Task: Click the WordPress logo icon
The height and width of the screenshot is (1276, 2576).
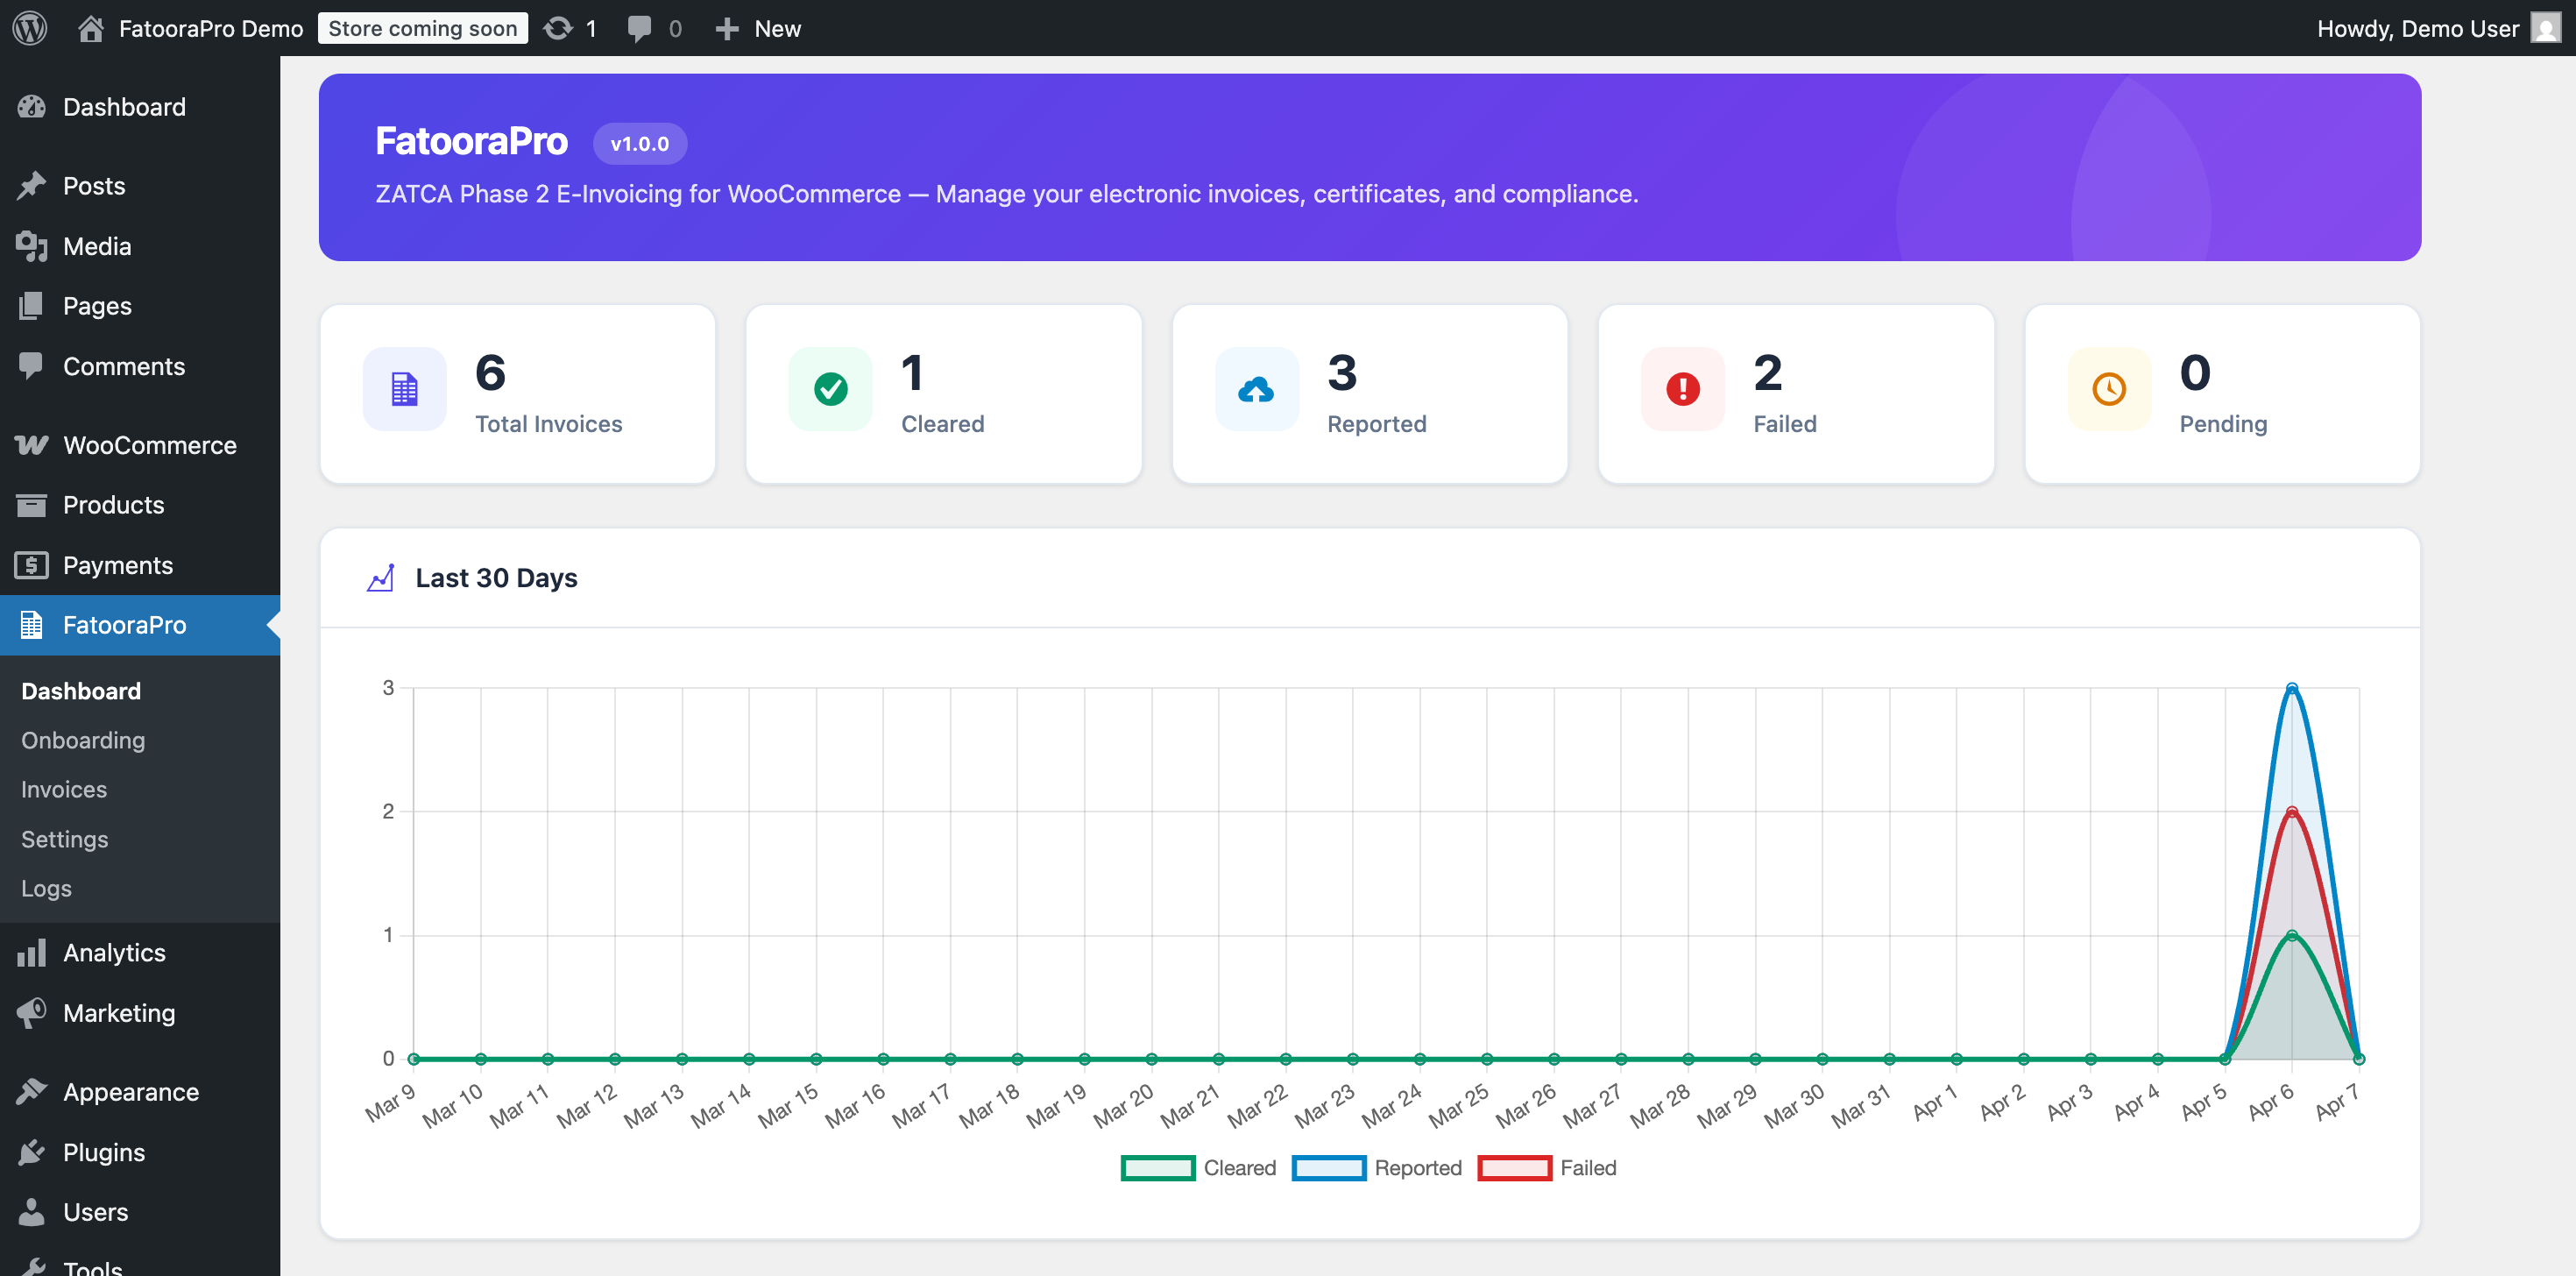Action: click(30, 28)
